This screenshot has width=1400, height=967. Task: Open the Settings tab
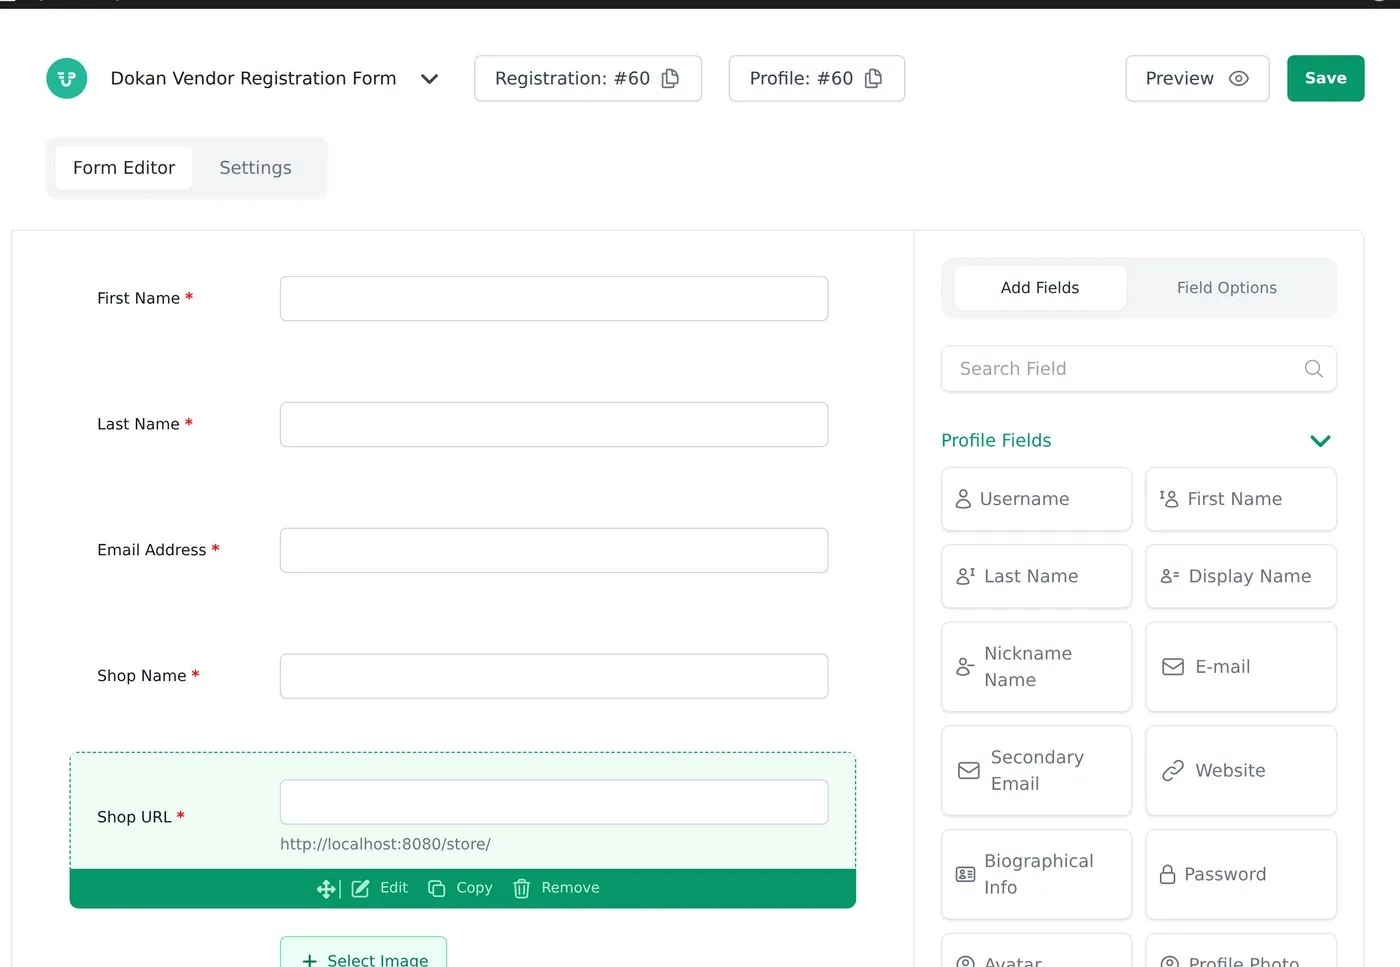[x=256, y=168]
